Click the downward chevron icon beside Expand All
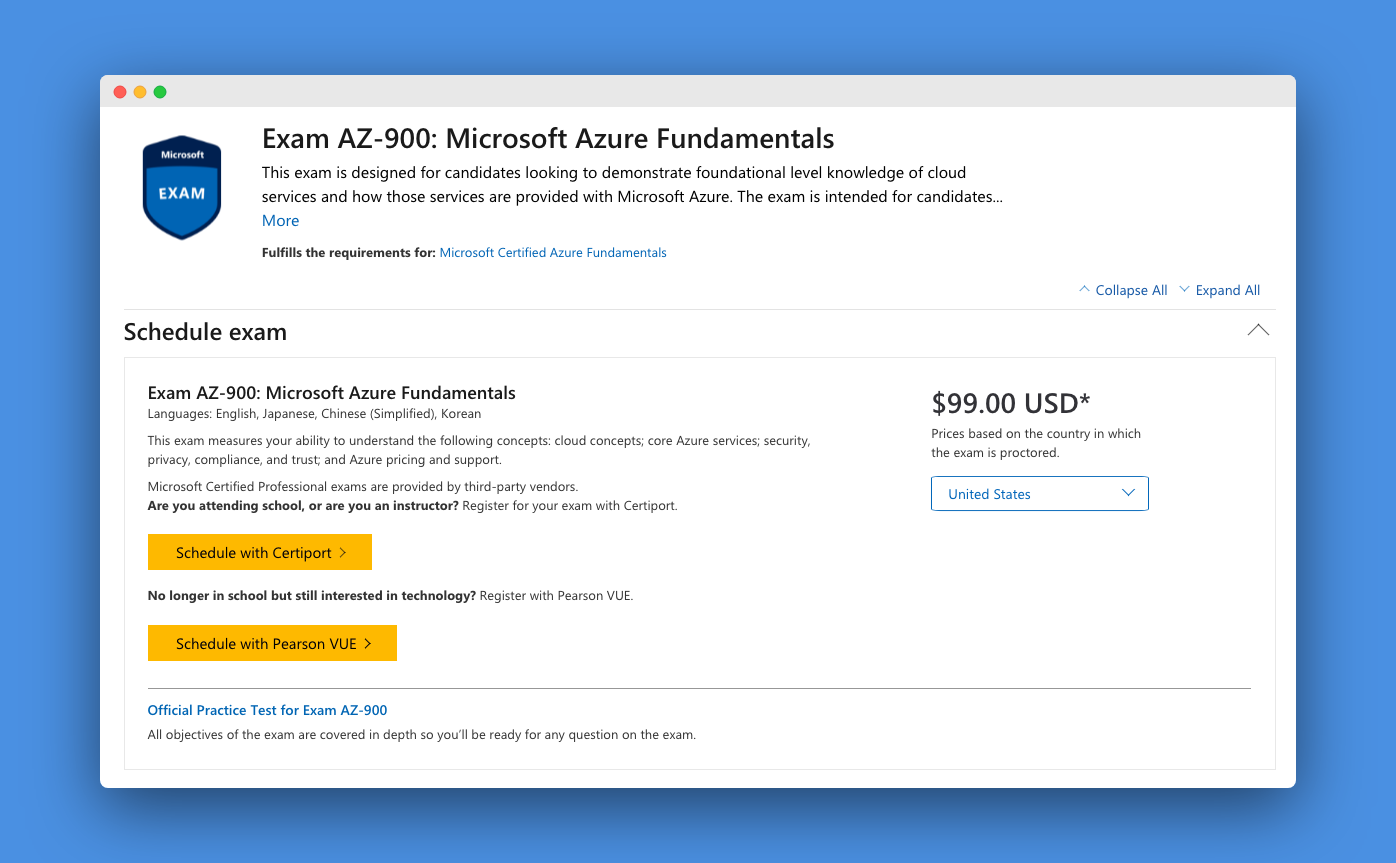1396x863 pixels. tap(1184, 290)
